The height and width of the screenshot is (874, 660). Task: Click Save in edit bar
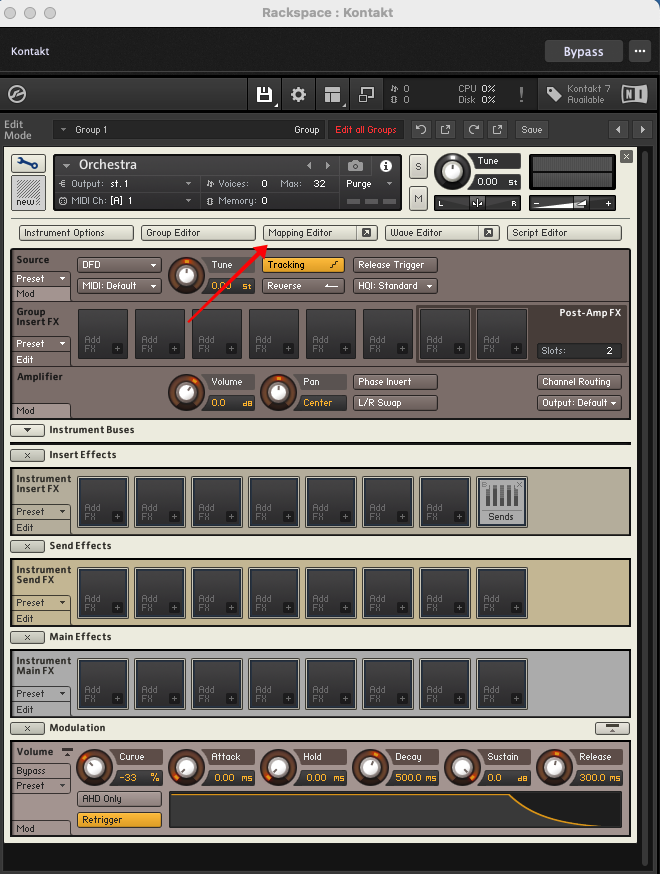532,129
